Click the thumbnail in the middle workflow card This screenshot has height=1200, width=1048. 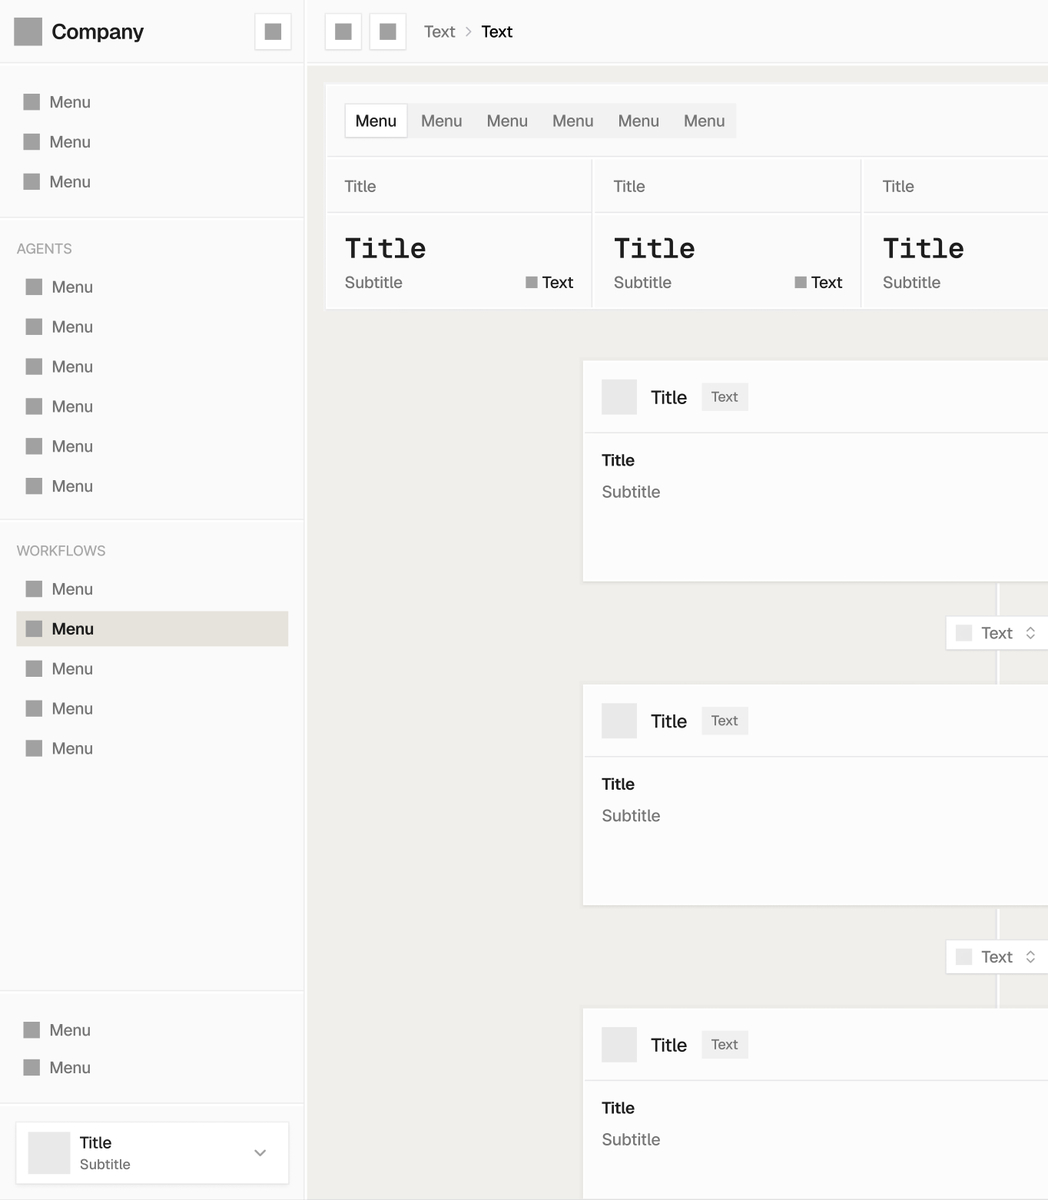[619, 721]
